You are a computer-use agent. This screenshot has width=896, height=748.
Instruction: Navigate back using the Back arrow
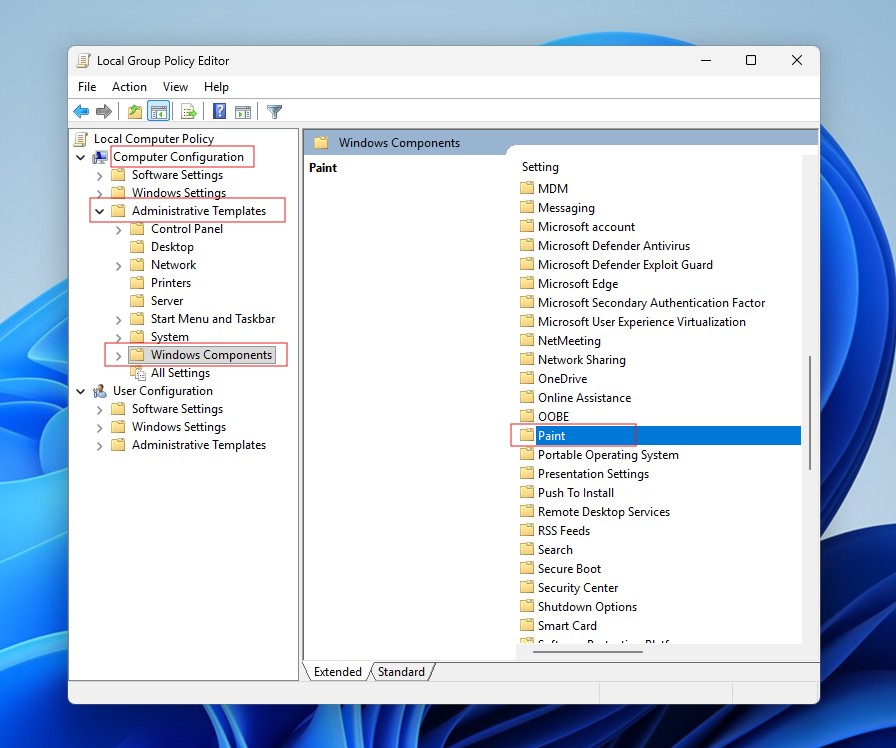coord(82,111)
